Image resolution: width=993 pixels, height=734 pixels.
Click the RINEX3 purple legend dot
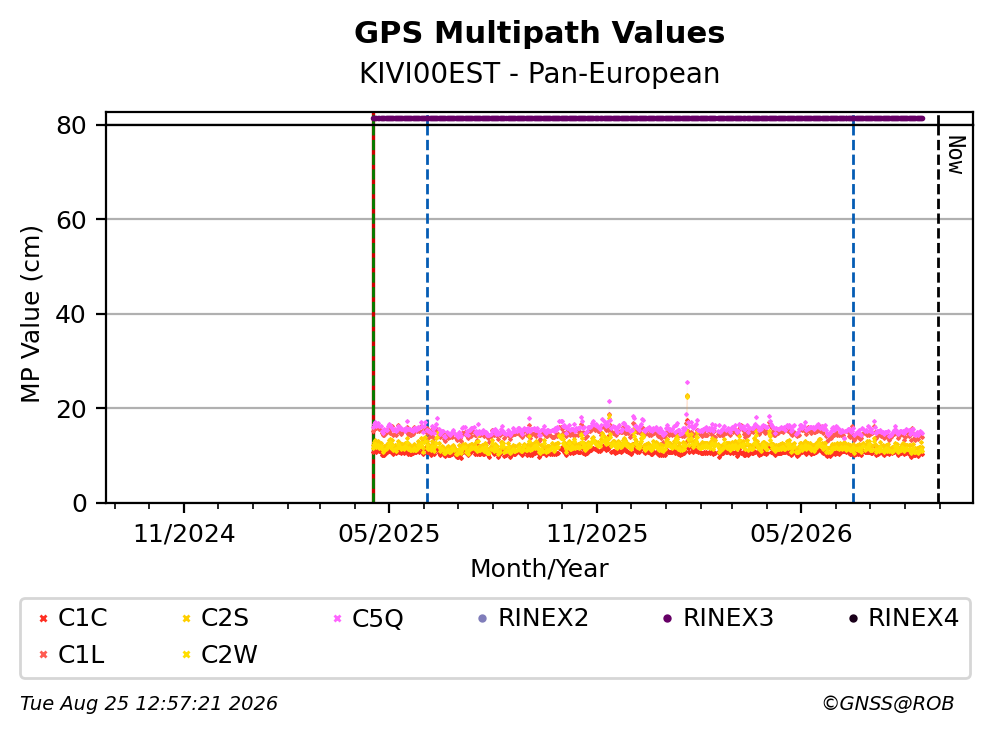click(x=667, y=619)
